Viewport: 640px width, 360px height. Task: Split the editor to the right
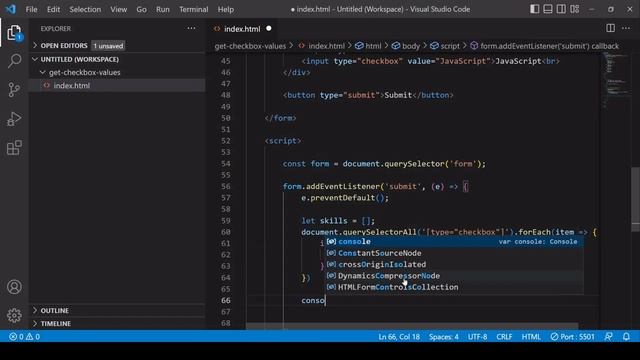[610, 28]
